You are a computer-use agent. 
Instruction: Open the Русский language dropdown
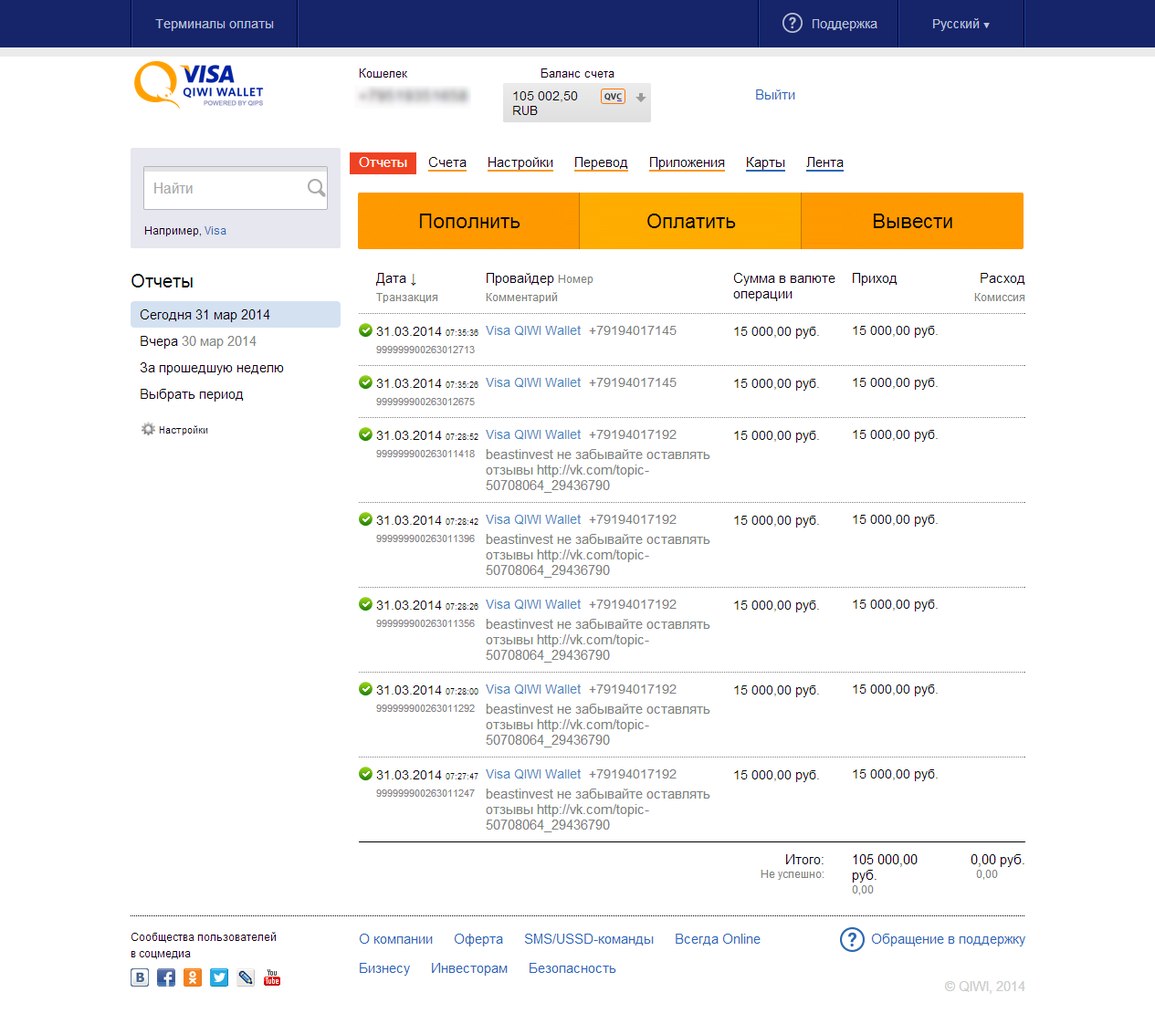[x=960, y=24]
